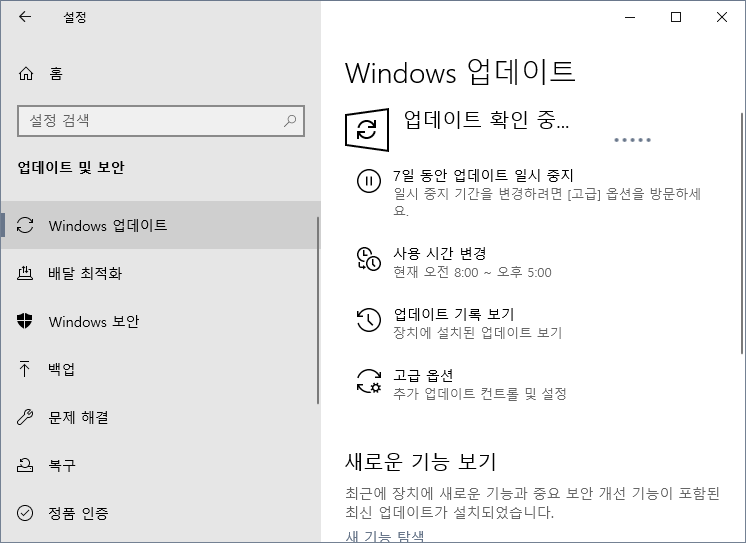Click the 복구 sidebar icon

(x=25, y=465)
